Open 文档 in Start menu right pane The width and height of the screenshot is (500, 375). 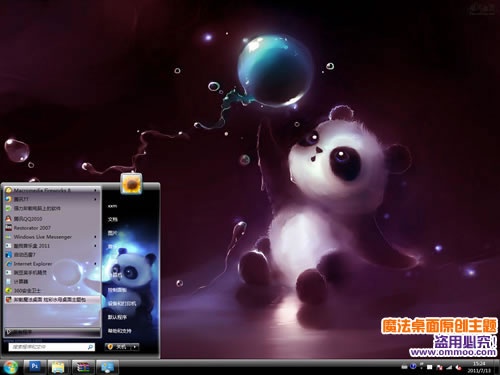pyautogui.click(x=112, y=219)
